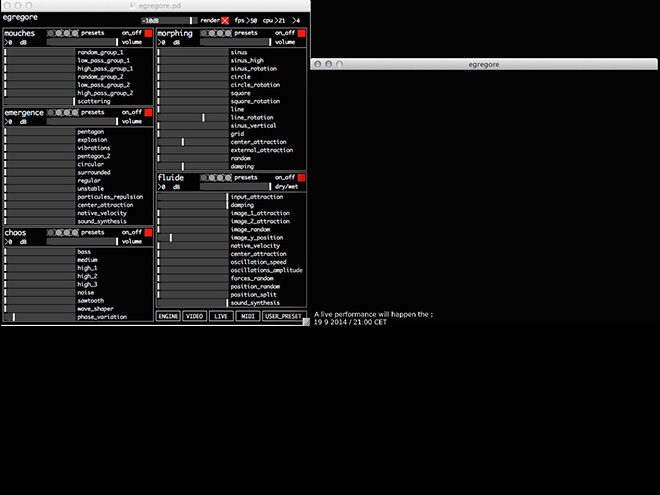Select first preset radio in fluide
660x495 pixels.
pyautogui.click(x=204, y=178)
